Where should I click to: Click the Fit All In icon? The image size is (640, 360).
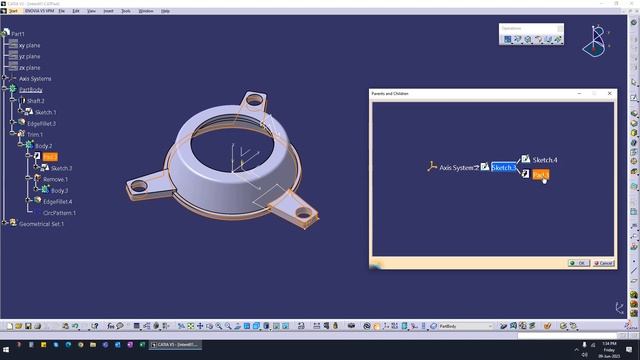191,326
